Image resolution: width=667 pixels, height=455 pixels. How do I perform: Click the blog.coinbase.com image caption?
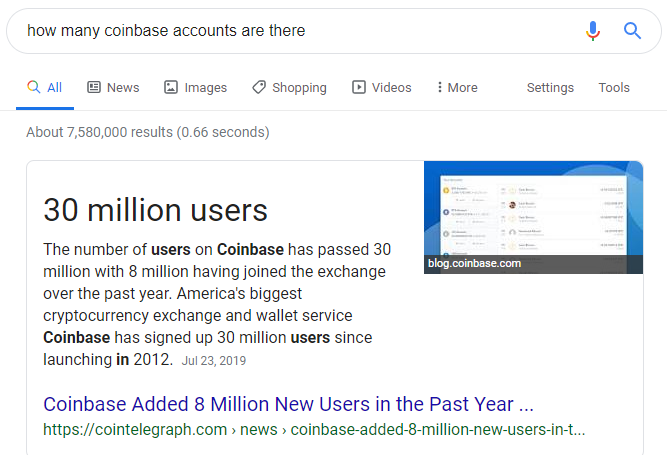point(474,264)
